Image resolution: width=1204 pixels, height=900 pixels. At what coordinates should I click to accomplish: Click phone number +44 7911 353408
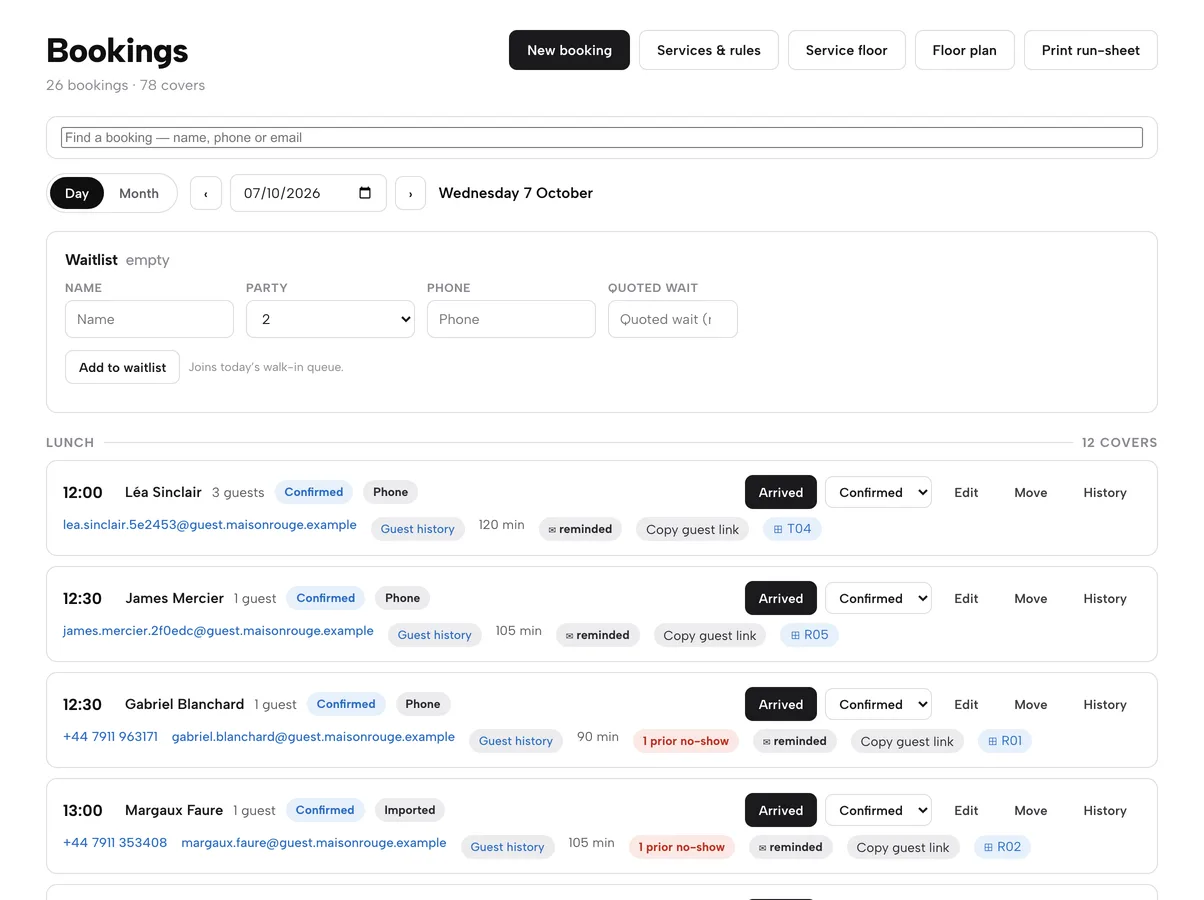[x=115, y=843]
